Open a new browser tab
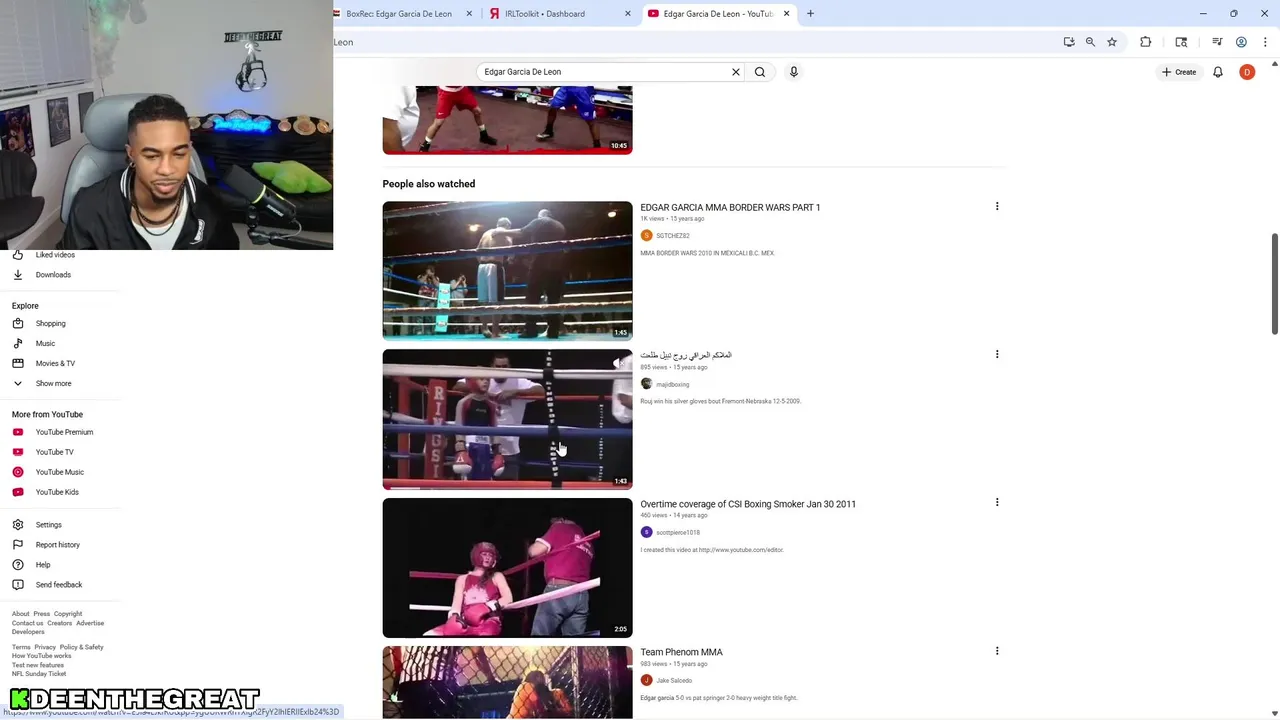The image size is (1280, 720). (810, 14)
